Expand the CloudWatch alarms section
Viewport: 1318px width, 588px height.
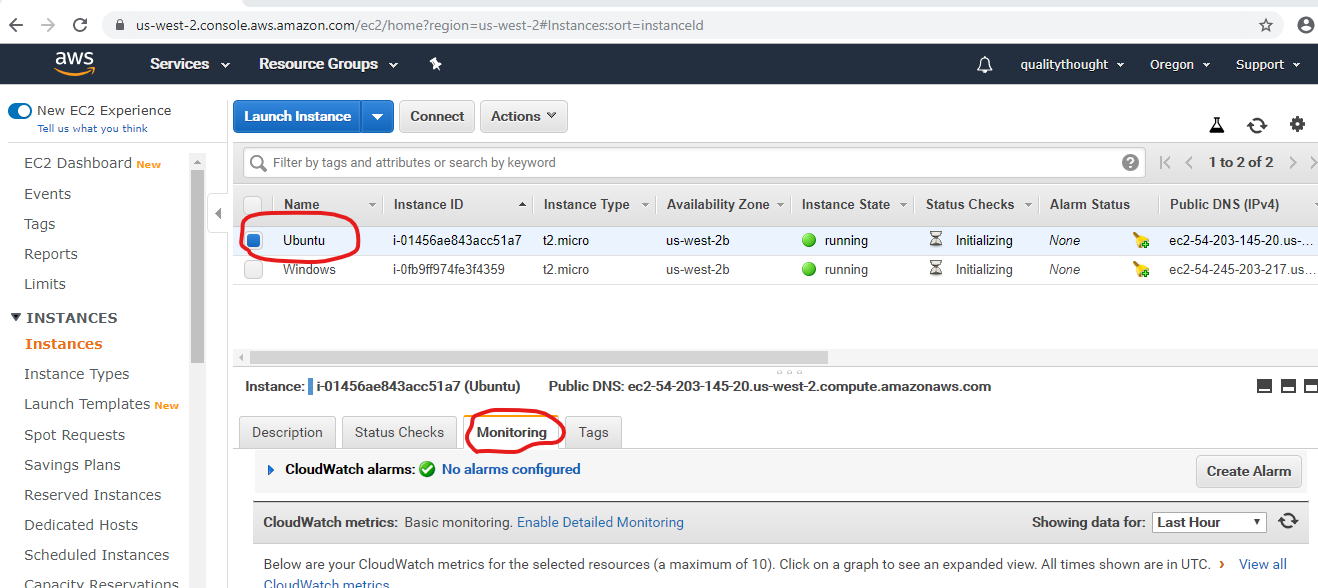point(271,469)
